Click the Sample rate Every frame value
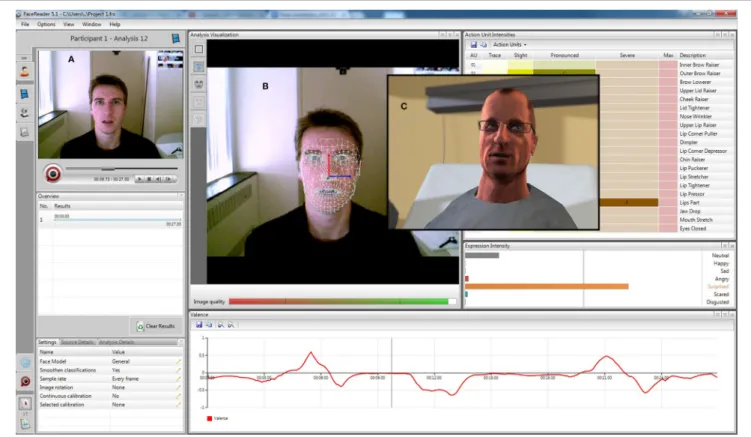Screen dimensions: 751x437 pyautogui.click(x=125, y=379)
